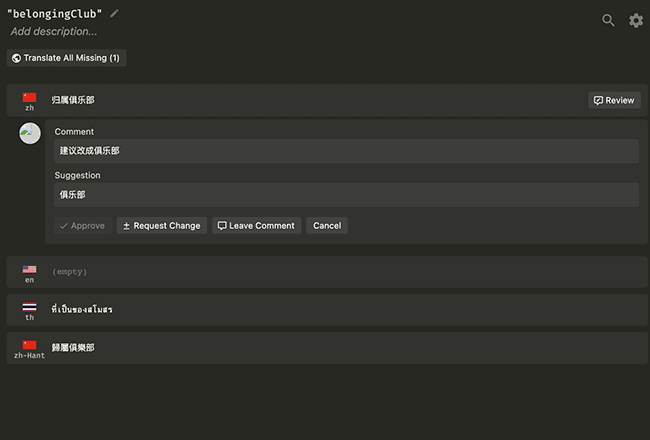The image size is (650, 440).
Task: Click the Comment text field
Action: pyautogui.click(x=346, y=151)
